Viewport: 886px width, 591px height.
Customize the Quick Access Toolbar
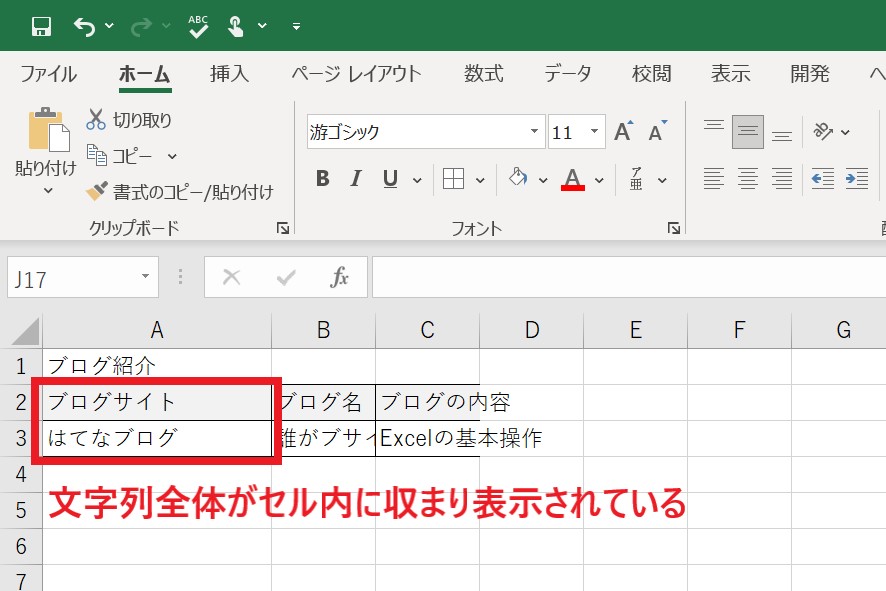[296, 26]
